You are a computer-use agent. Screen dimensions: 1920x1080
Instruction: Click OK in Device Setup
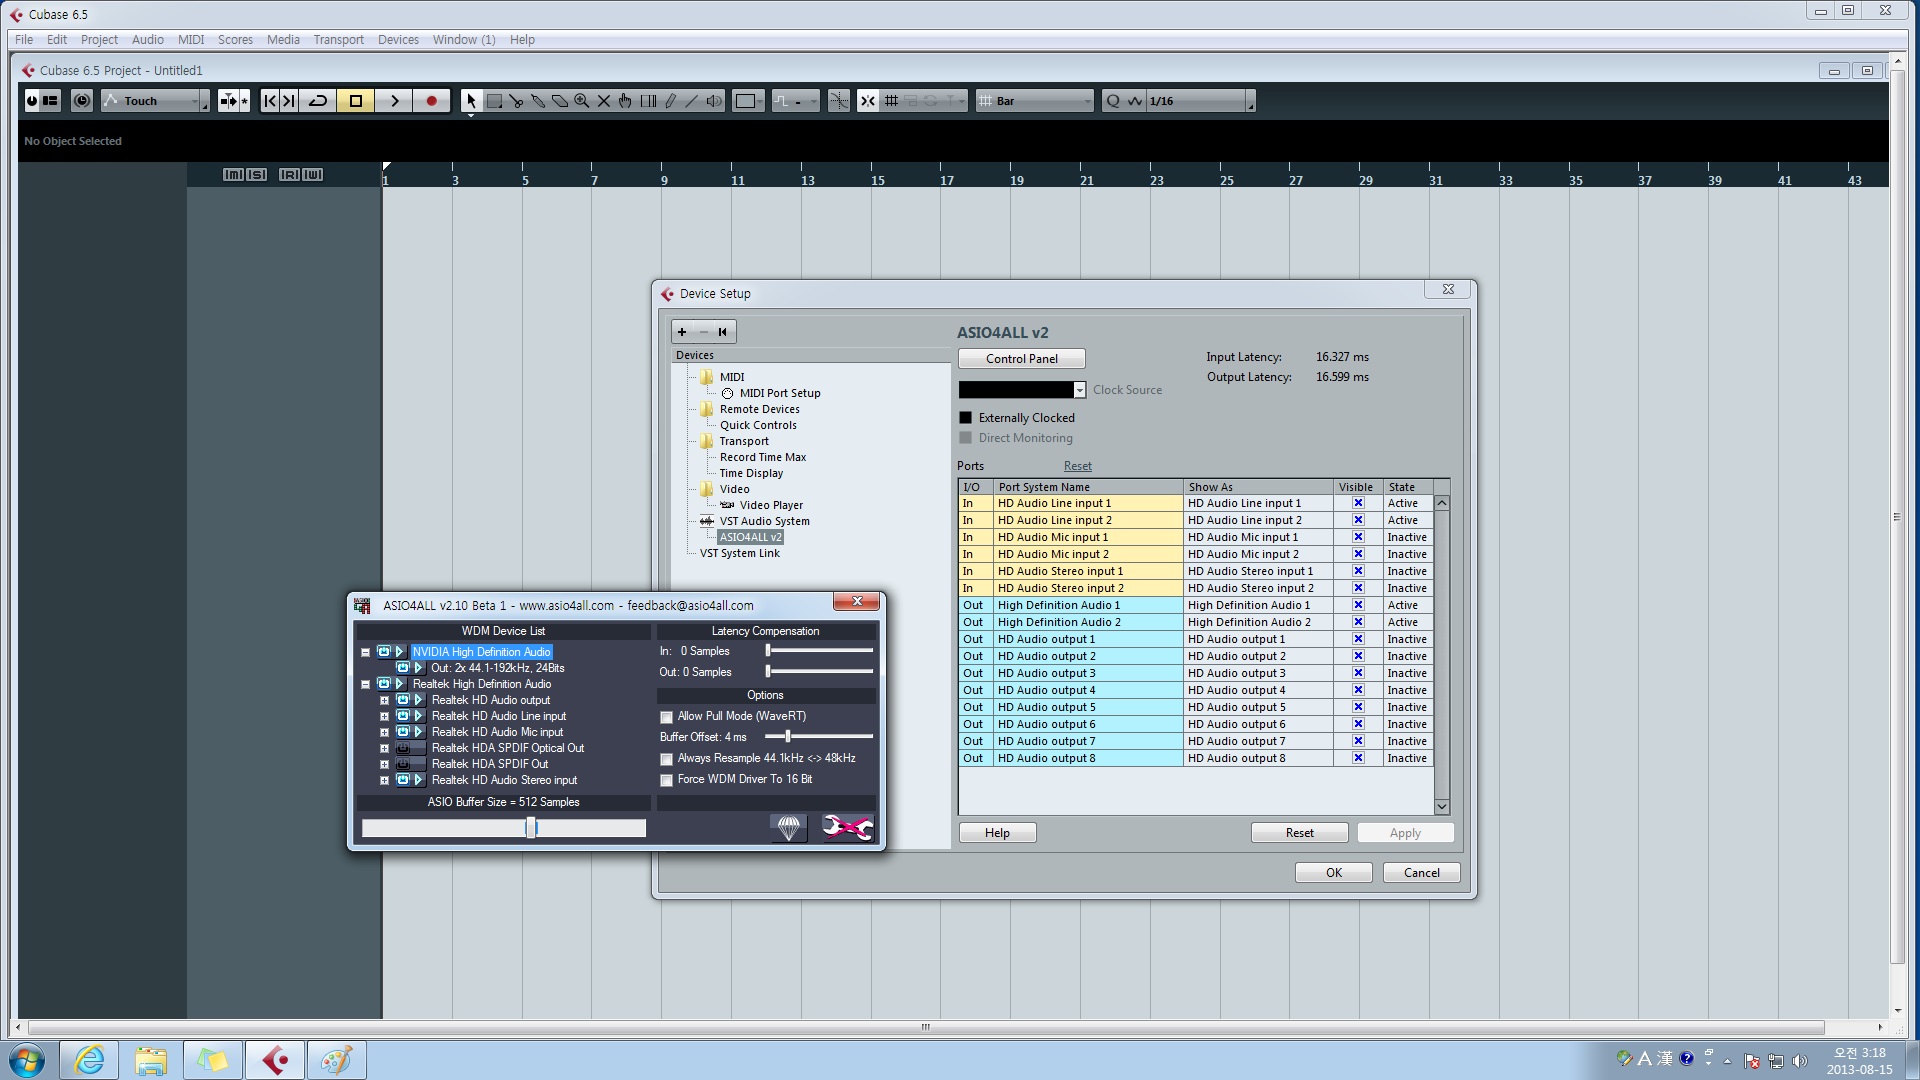tap(1333, 873)
